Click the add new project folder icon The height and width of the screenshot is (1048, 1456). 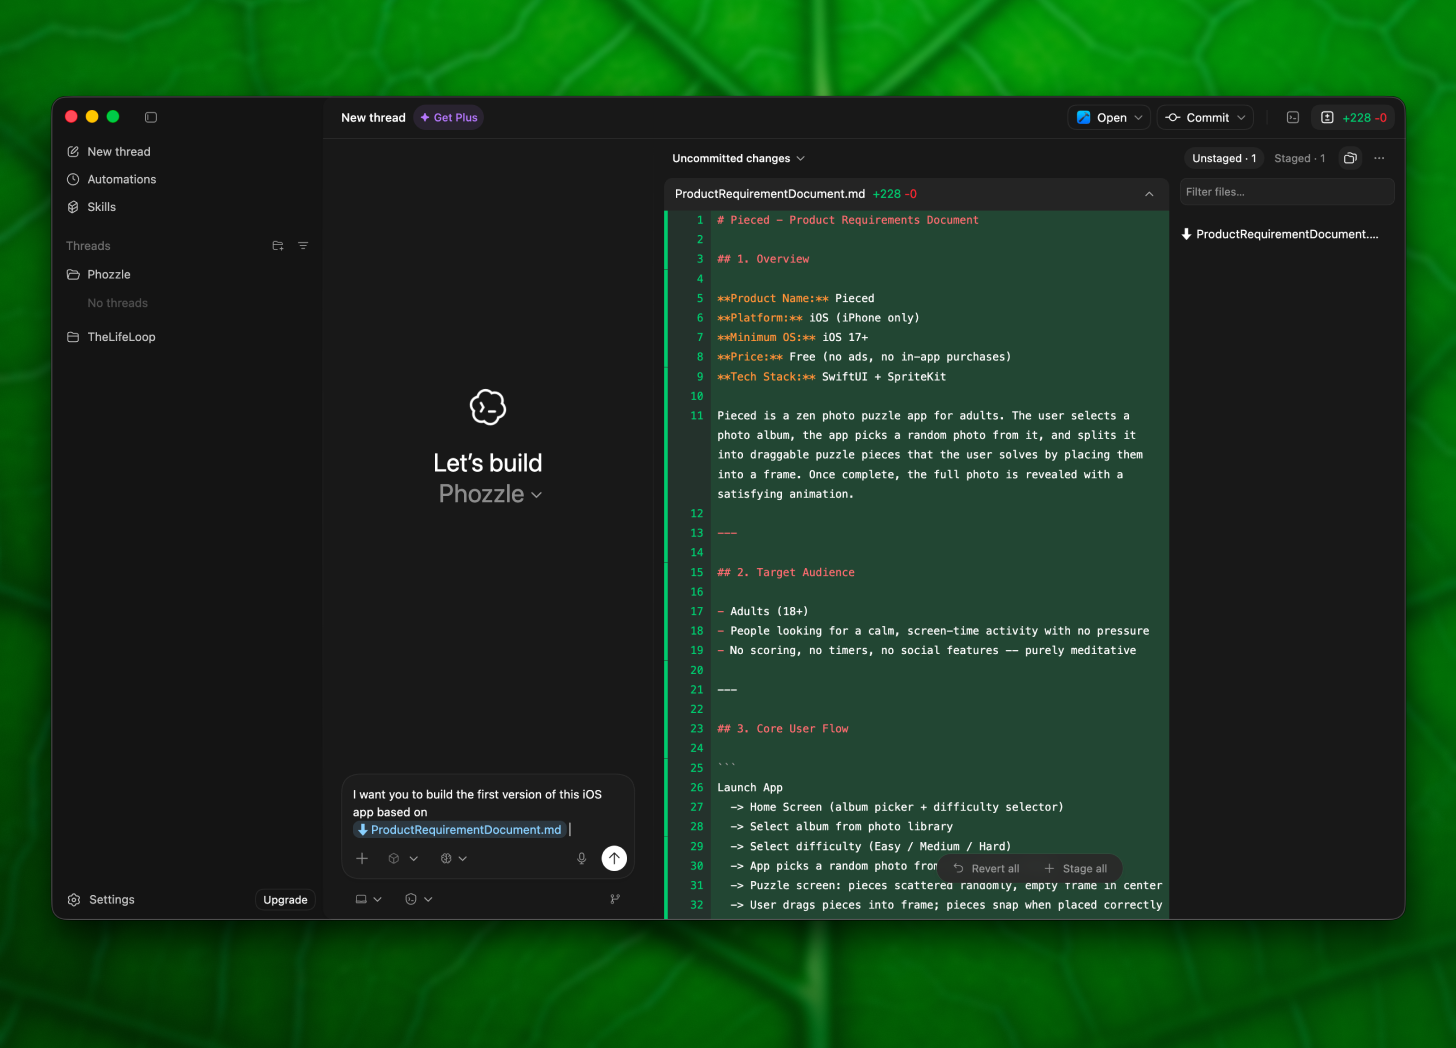(x=278, y=246)
